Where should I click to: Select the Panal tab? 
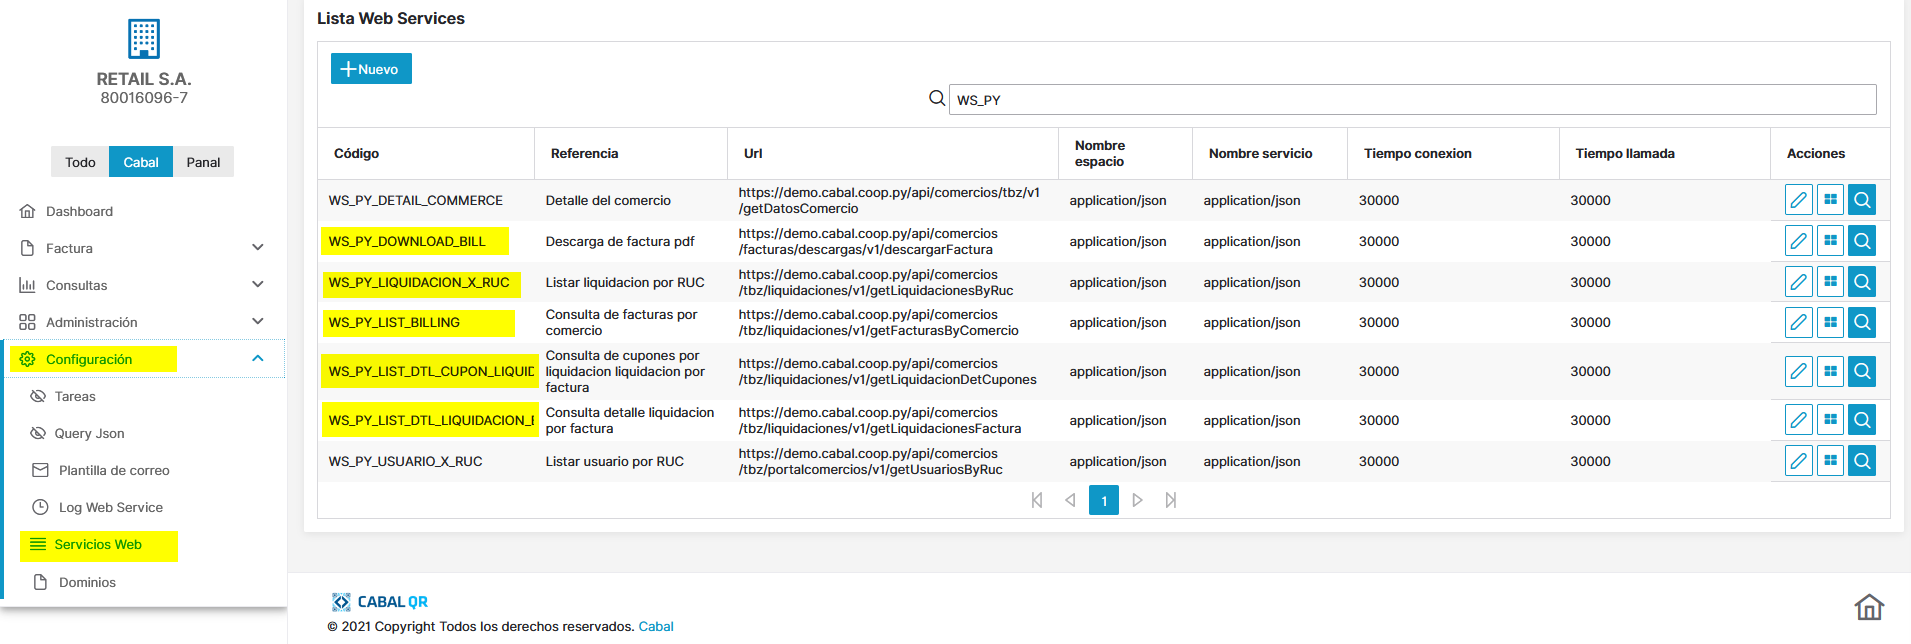[203, 162]
